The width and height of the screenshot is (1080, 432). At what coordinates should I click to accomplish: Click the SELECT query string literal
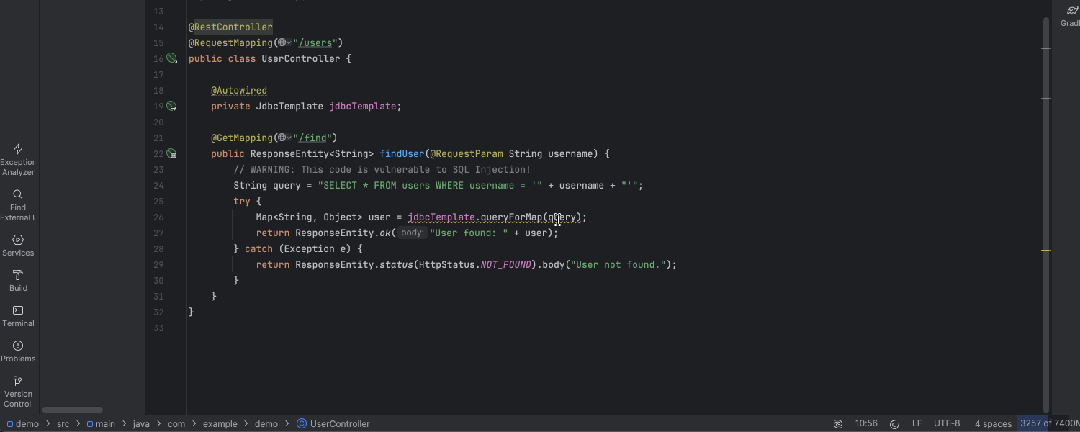tap(430, 185)
